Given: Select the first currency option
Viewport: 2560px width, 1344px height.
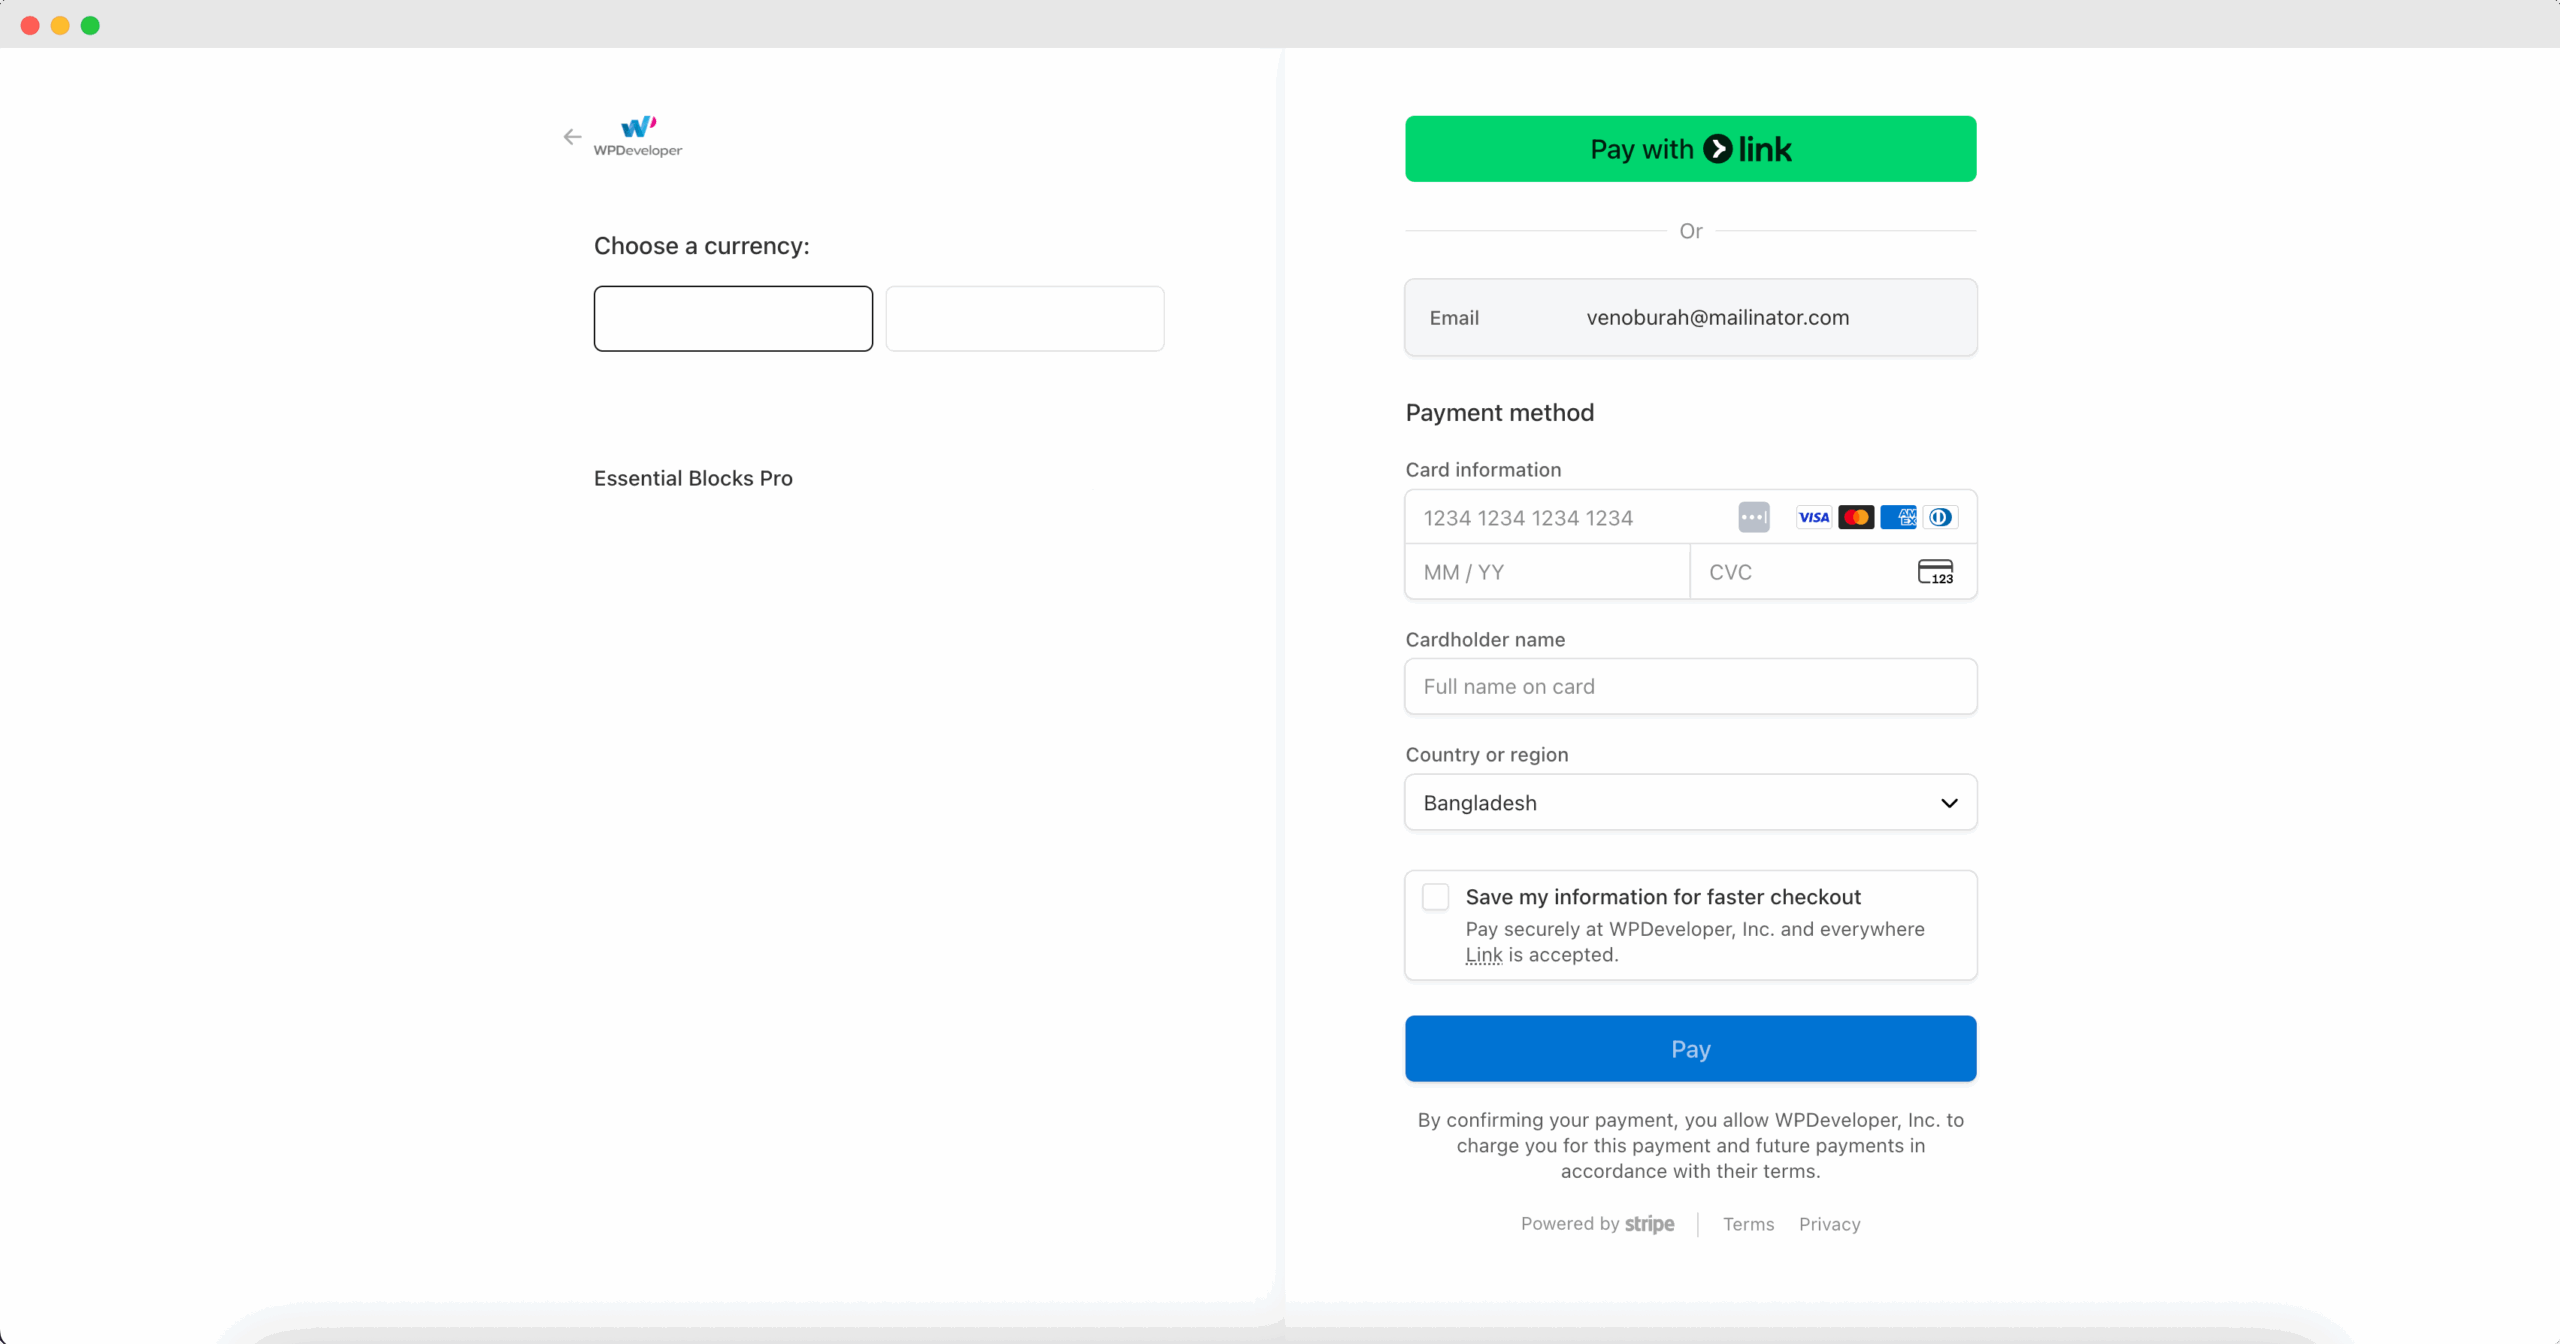Looking at the screenshot, I should click(x=733, y=318).
